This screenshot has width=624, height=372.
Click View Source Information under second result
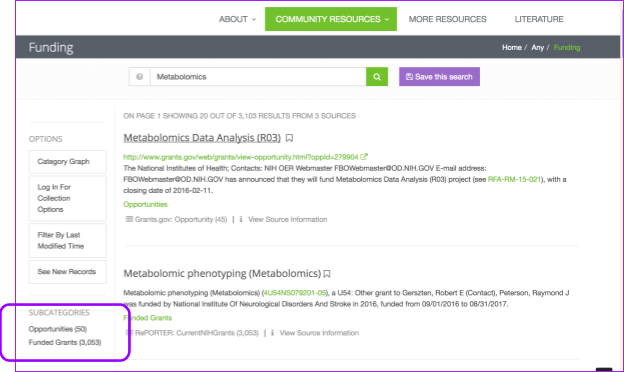[x=319, y=333]
